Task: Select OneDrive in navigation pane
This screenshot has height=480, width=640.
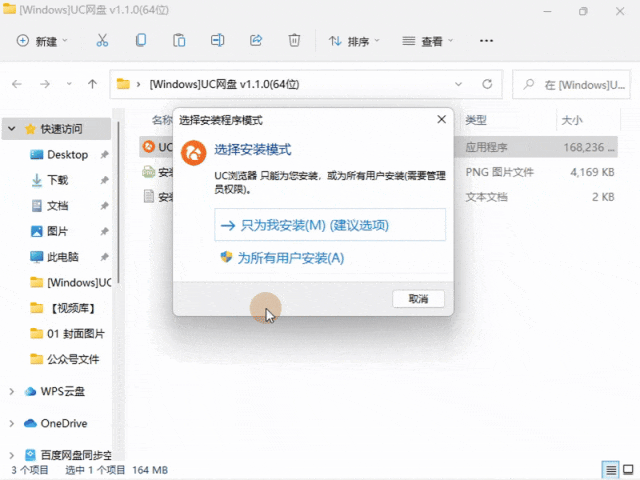Action: click(x=56, y=423)
